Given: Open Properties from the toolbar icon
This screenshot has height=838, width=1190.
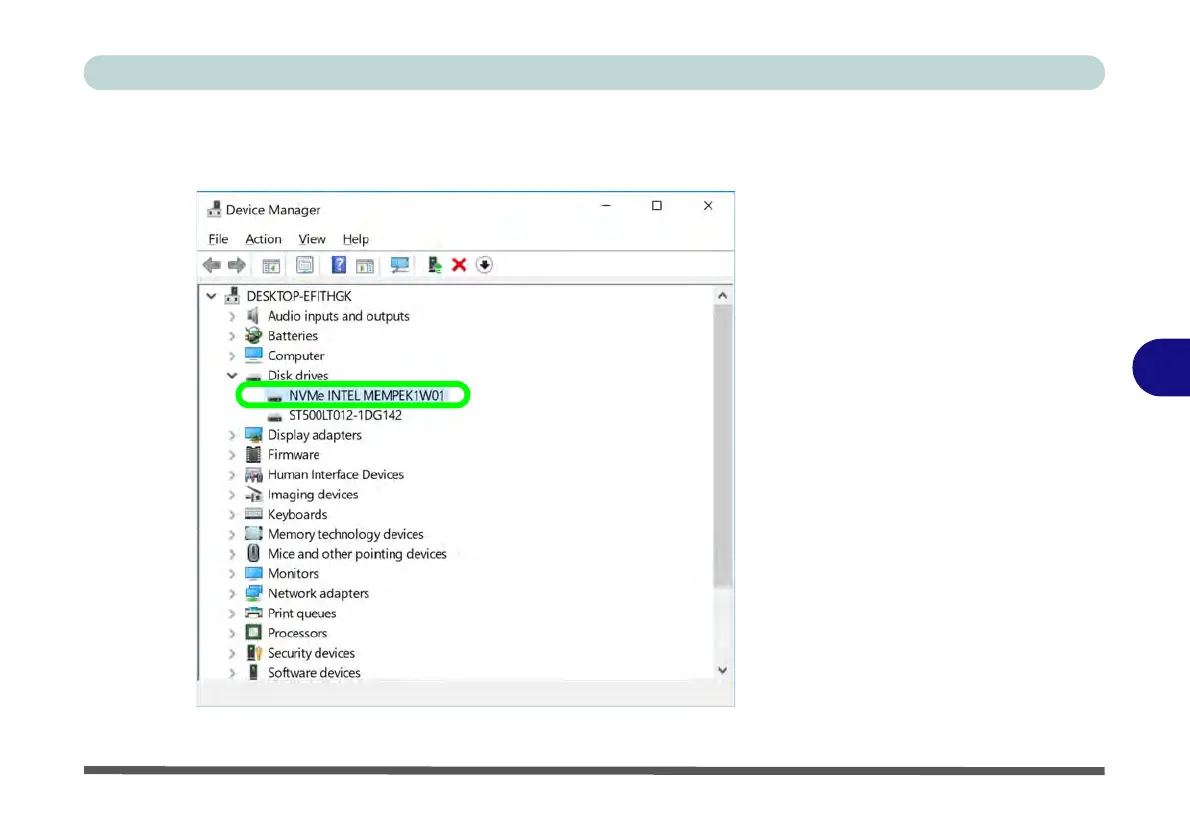Looking at the screenshot, I should click(305, 265).
